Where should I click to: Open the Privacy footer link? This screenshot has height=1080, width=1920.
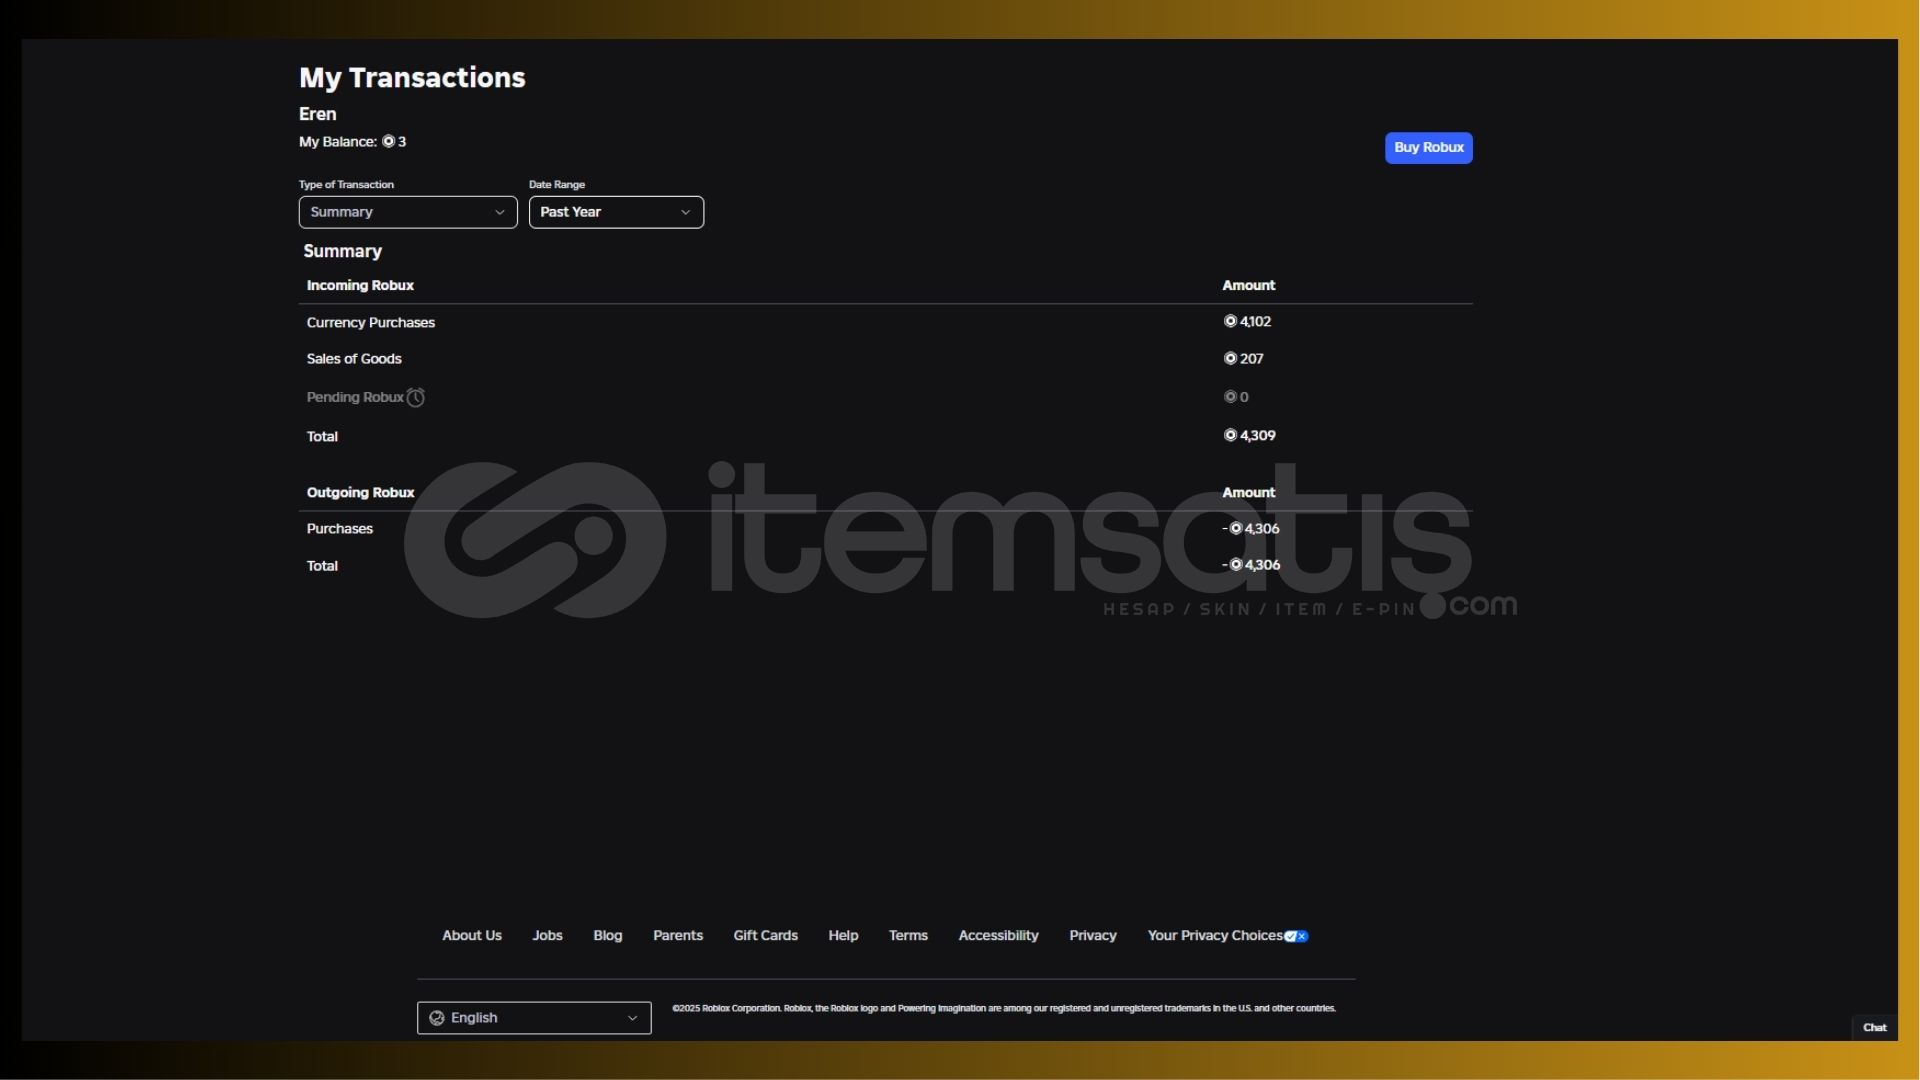[x=1093, y=935]
